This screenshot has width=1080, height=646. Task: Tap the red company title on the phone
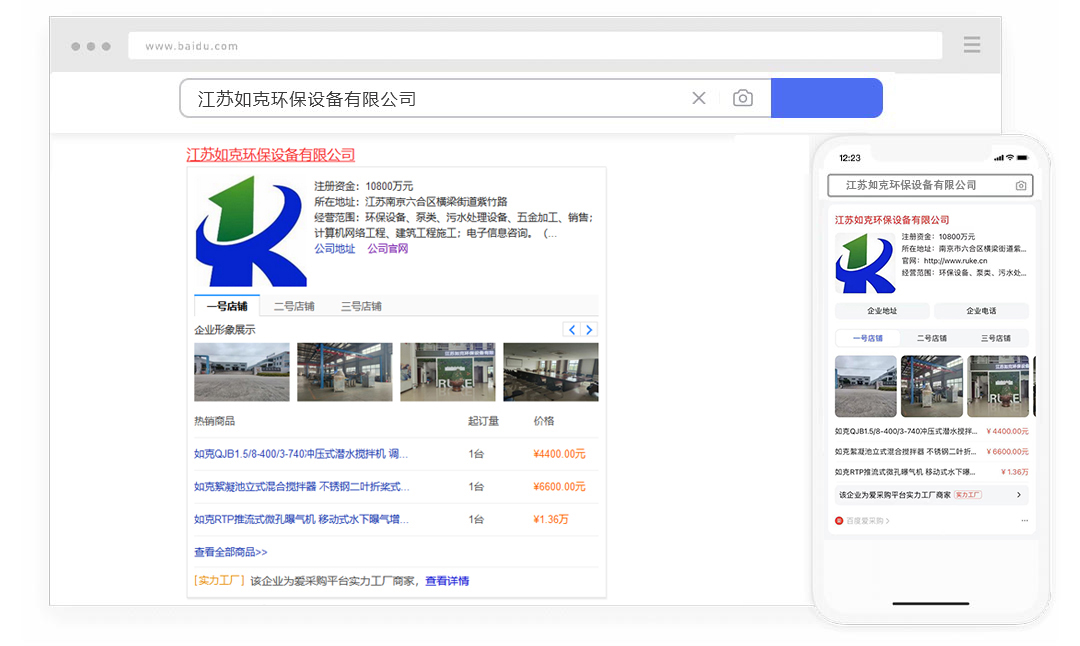click(892, 220)
